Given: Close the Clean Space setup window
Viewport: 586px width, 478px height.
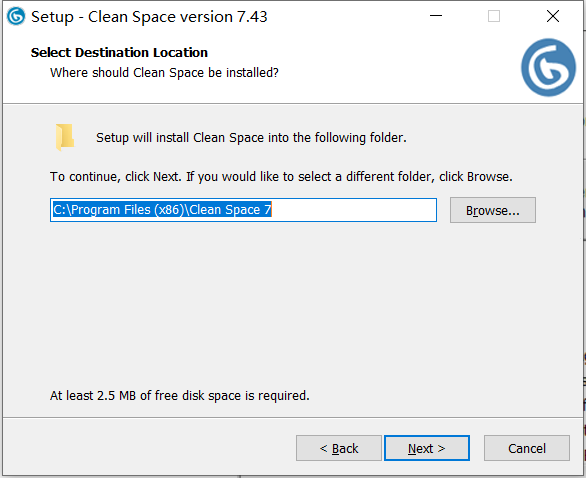Looking at the screenshot, I should [x=553, y=16].
